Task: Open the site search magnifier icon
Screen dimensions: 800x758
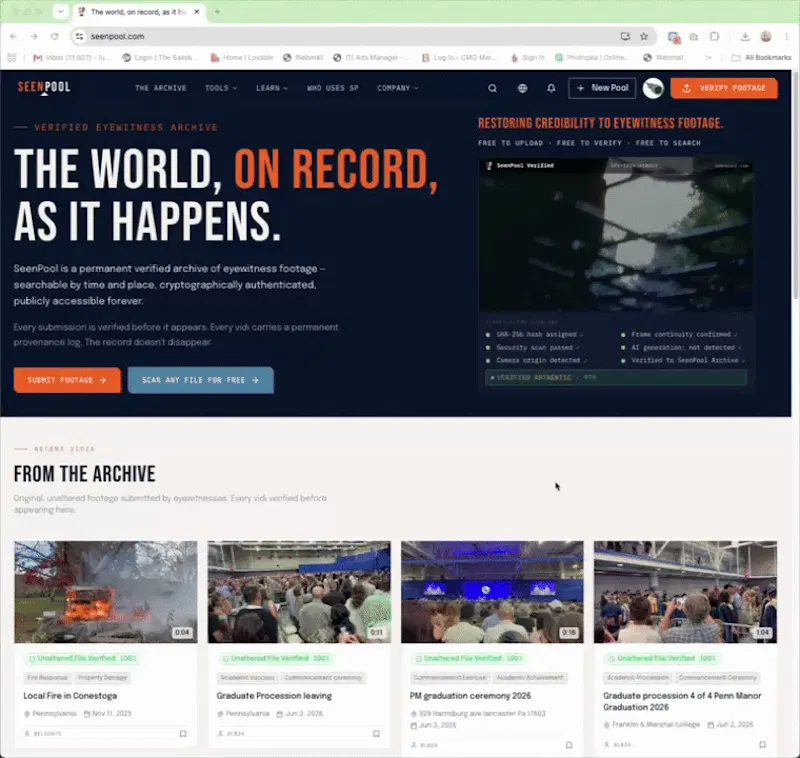Action: click(x=492, y=88)
